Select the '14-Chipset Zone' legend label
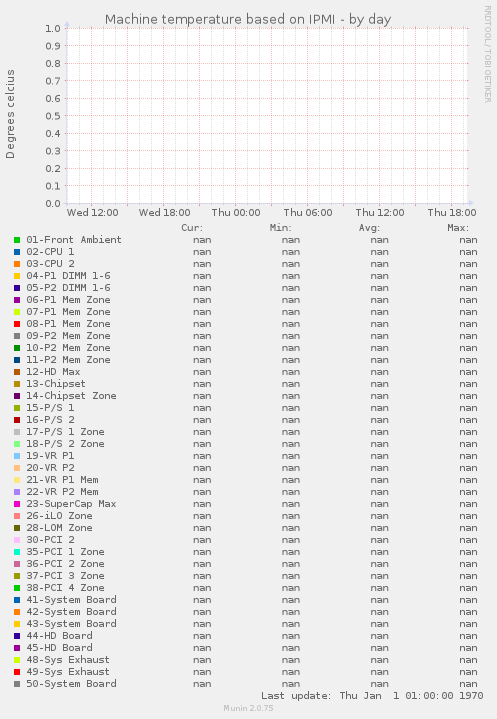This screenshot has width=497, height=719. click(71, 396)
